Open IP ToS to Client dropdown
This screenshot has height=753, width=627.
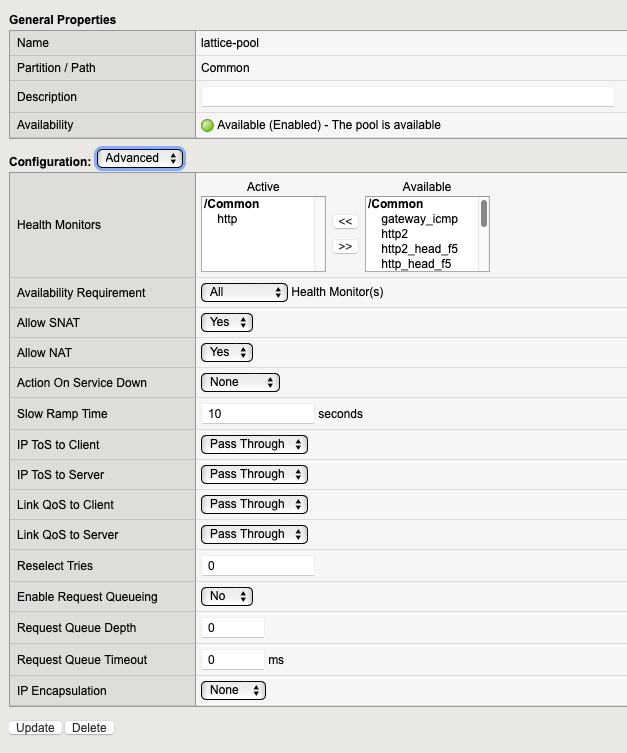(x=254, y=444)
